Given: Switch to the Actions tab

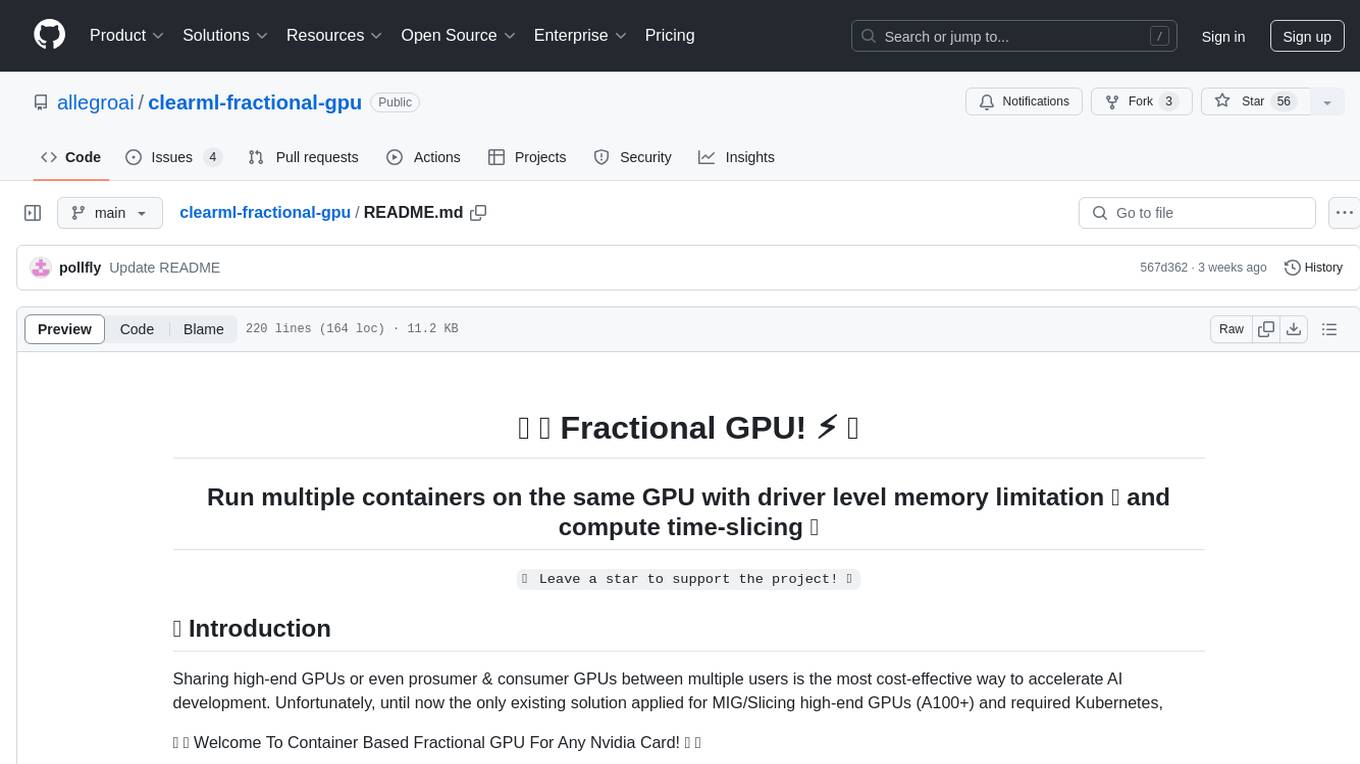Looking at the screenshot, I should pos(423,157).
